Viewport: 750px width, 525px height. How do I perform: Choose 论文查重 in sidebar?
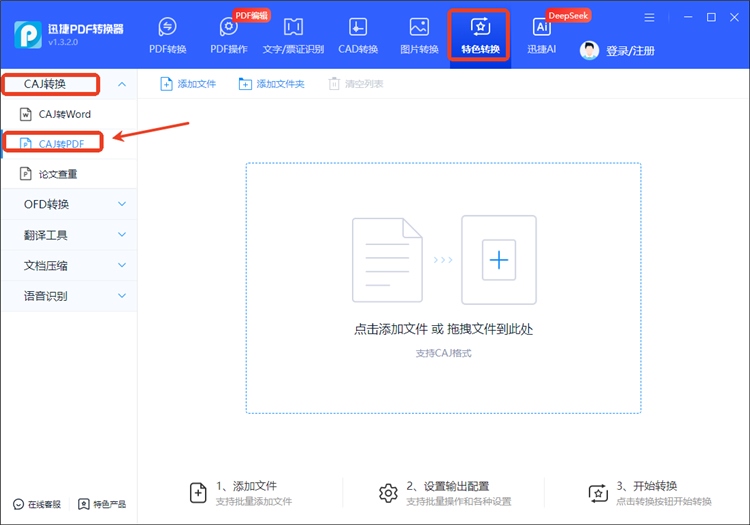coord(58,174)
